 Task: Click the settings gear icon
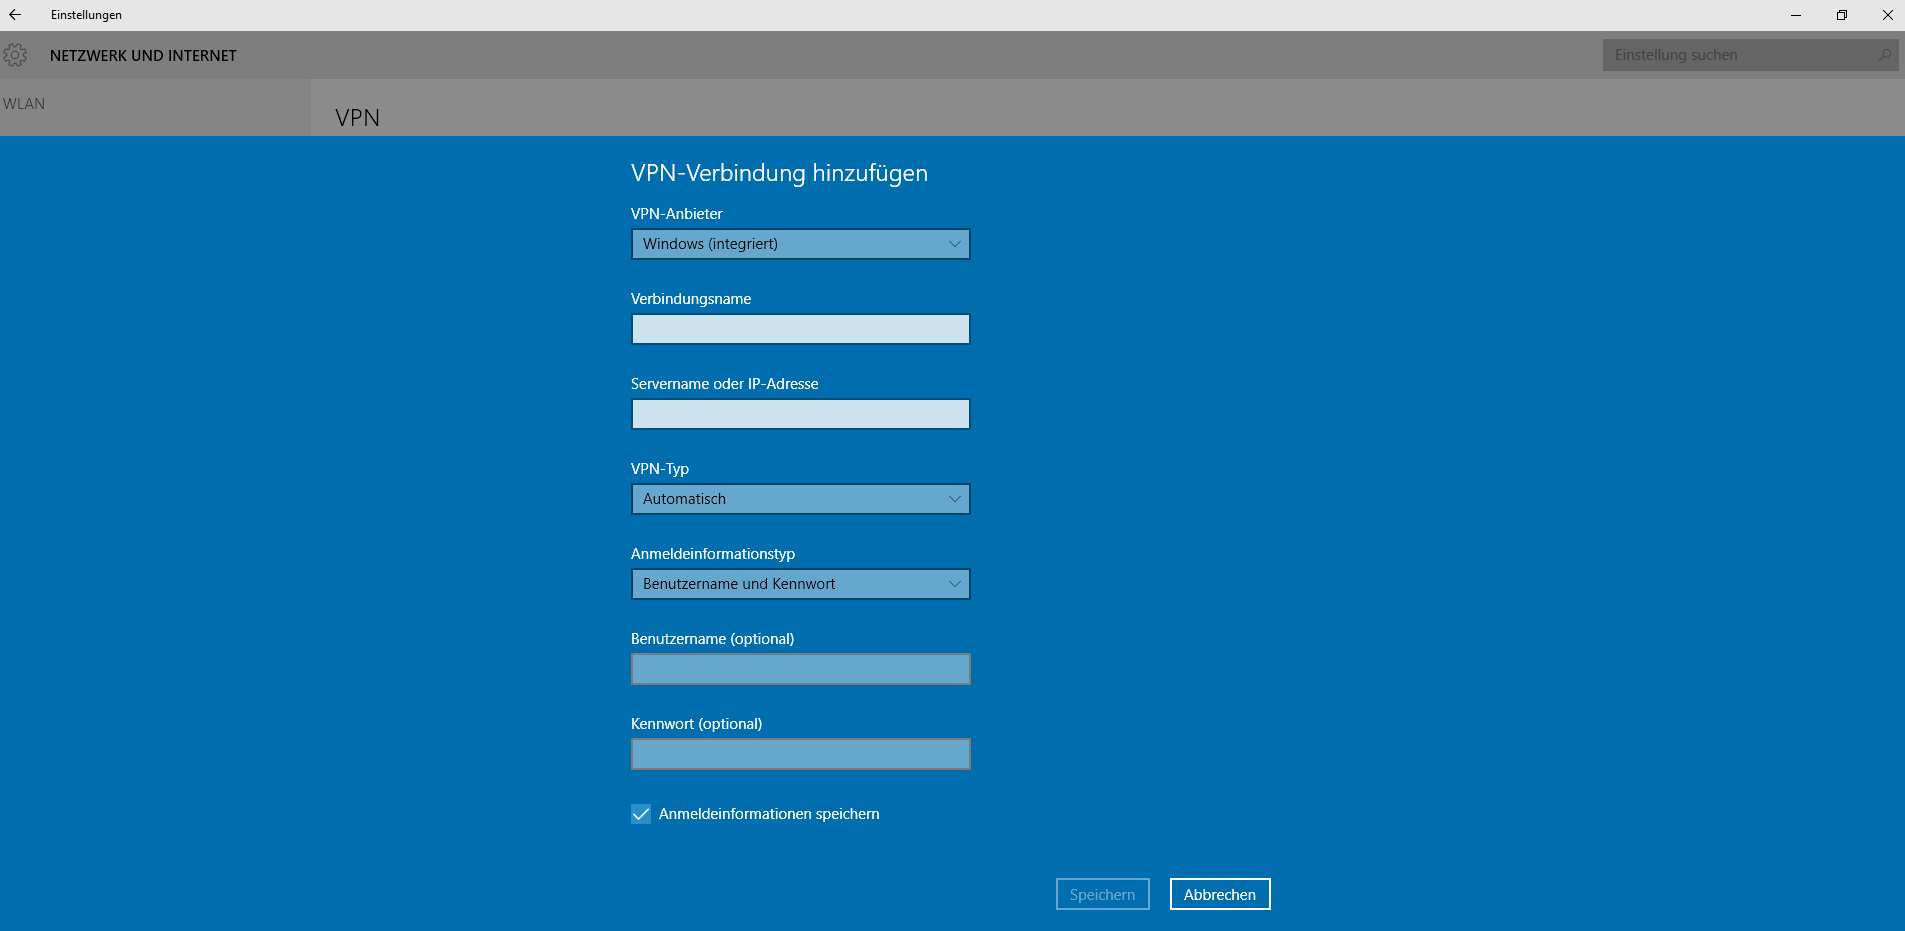(x=15, y=55)
